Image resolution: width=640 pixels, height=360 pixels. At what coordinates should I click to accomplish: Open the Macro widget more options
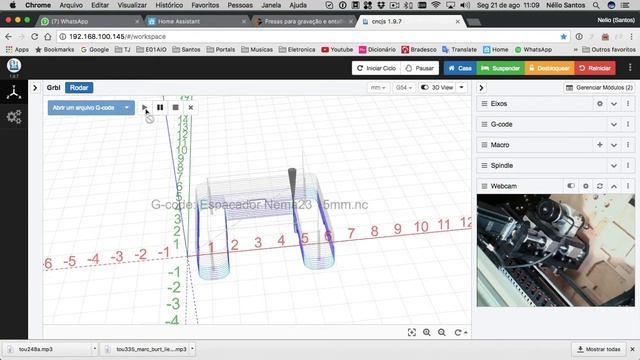click(628, 145)
